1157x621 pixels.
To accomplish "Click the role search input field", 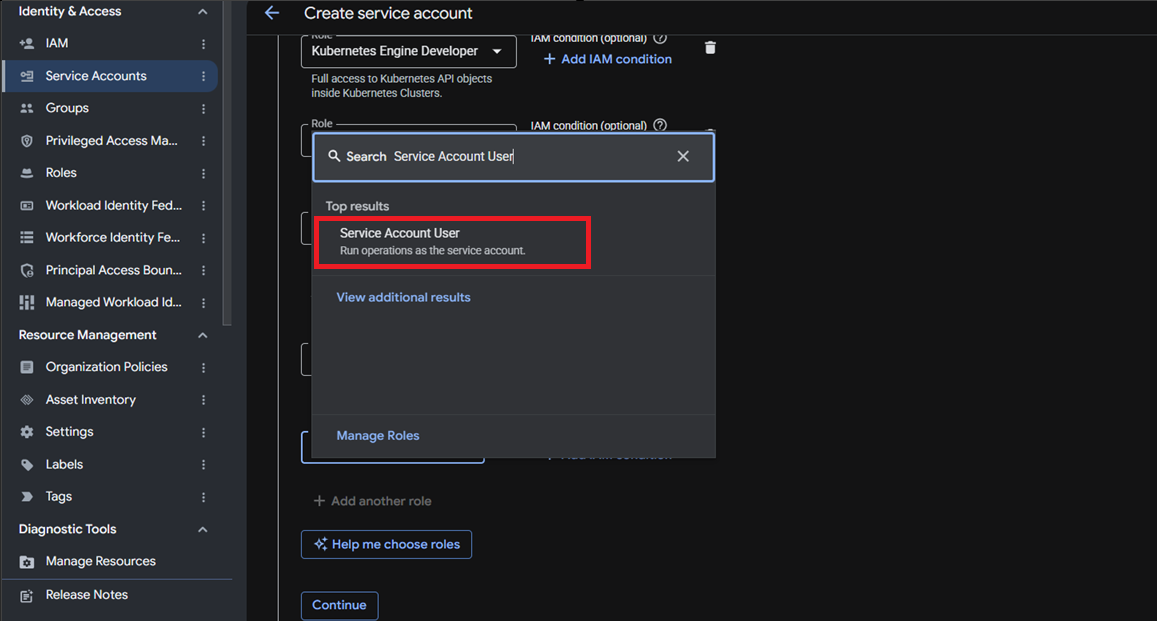I will [x=513, y=156].
